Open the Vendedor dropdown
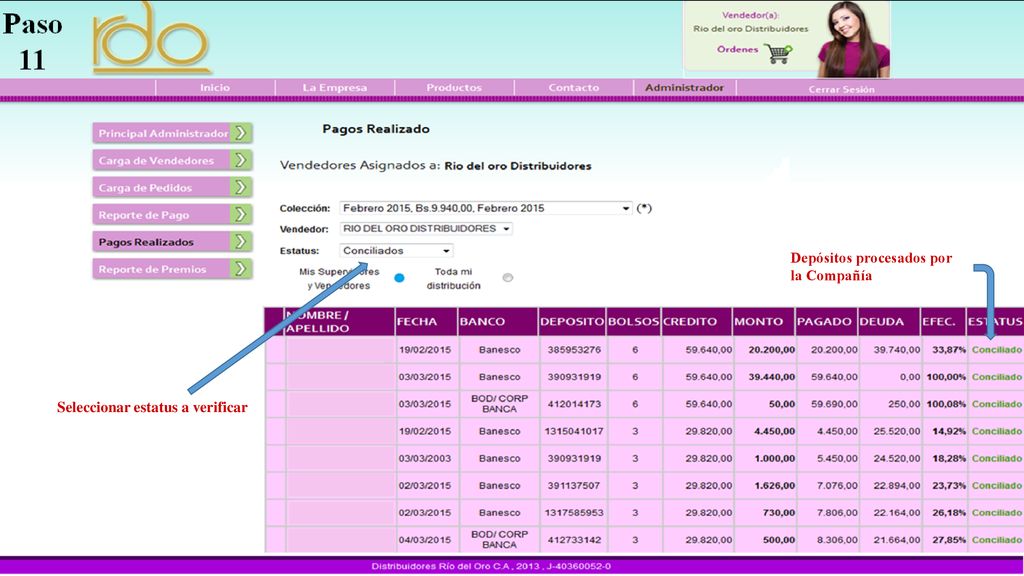This screenshot has width=1024, height=576. [426, 229]
